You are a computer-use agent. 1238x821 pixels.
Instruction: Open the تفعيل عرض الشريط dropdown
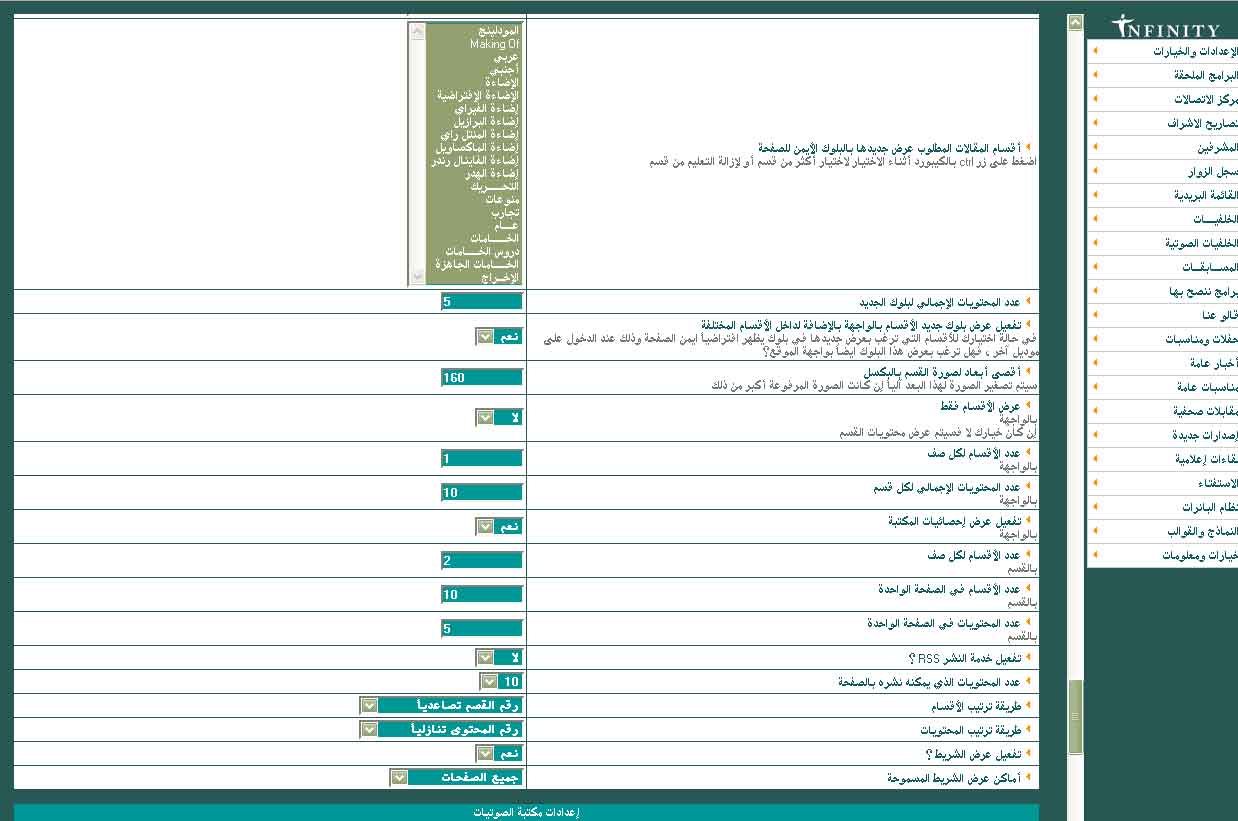(x=499, y=753)
